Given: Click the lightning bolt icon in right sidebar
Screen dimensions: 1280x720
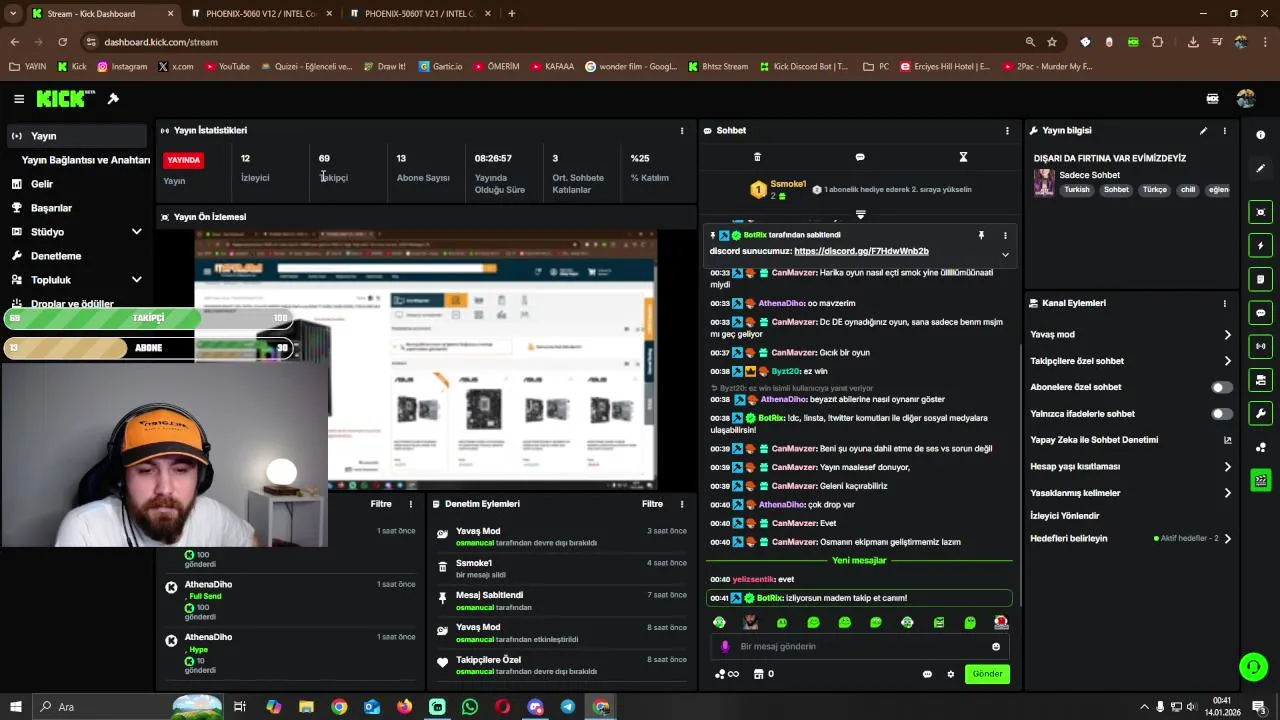Looking at the screenshot, I should coord(1260,246).
